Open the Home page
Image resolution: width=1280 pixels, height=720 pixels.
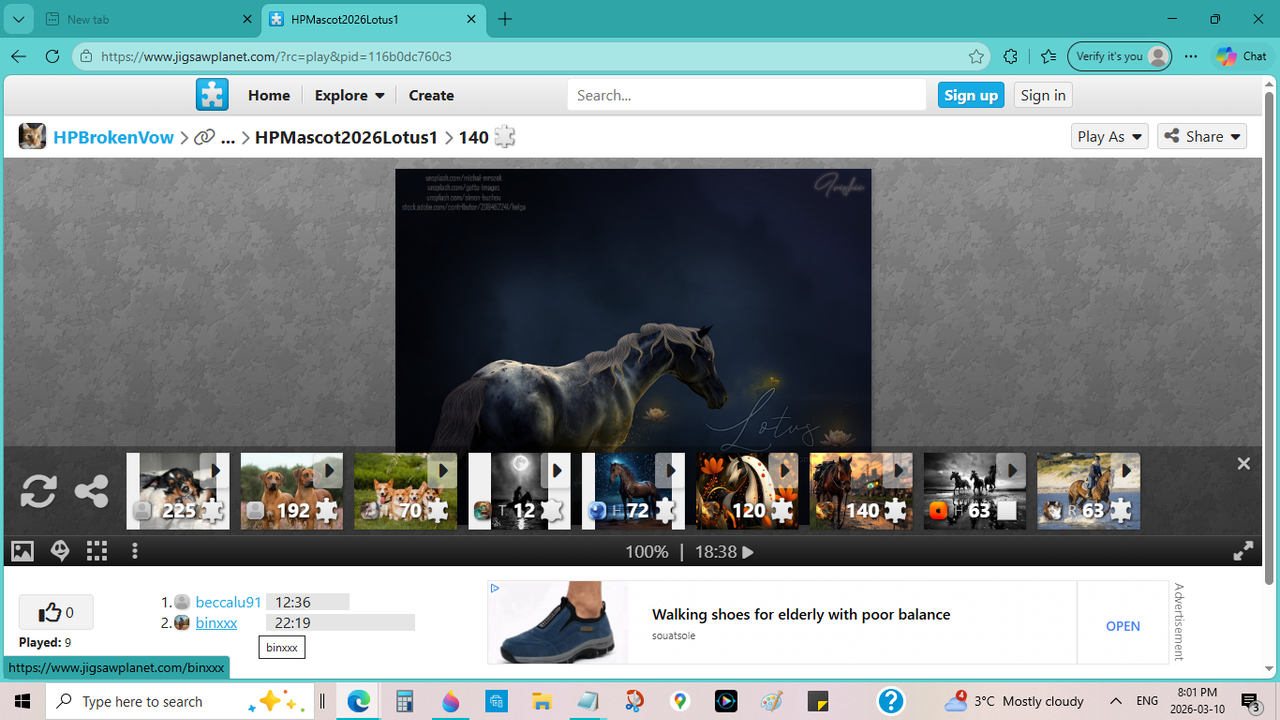click(269, 95)
